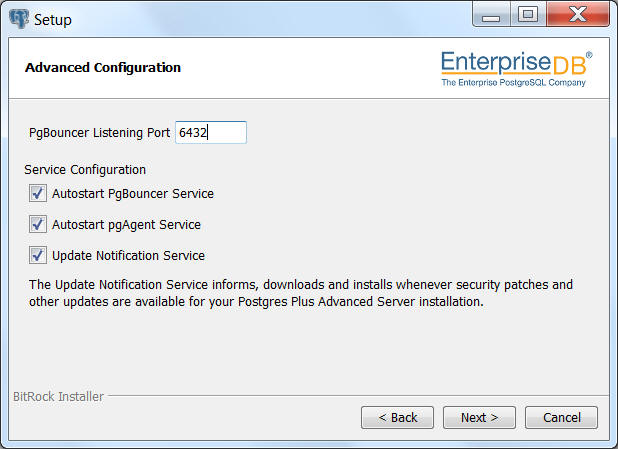
Task: Click the Service Configuration section label
Action: pos(85,170)
